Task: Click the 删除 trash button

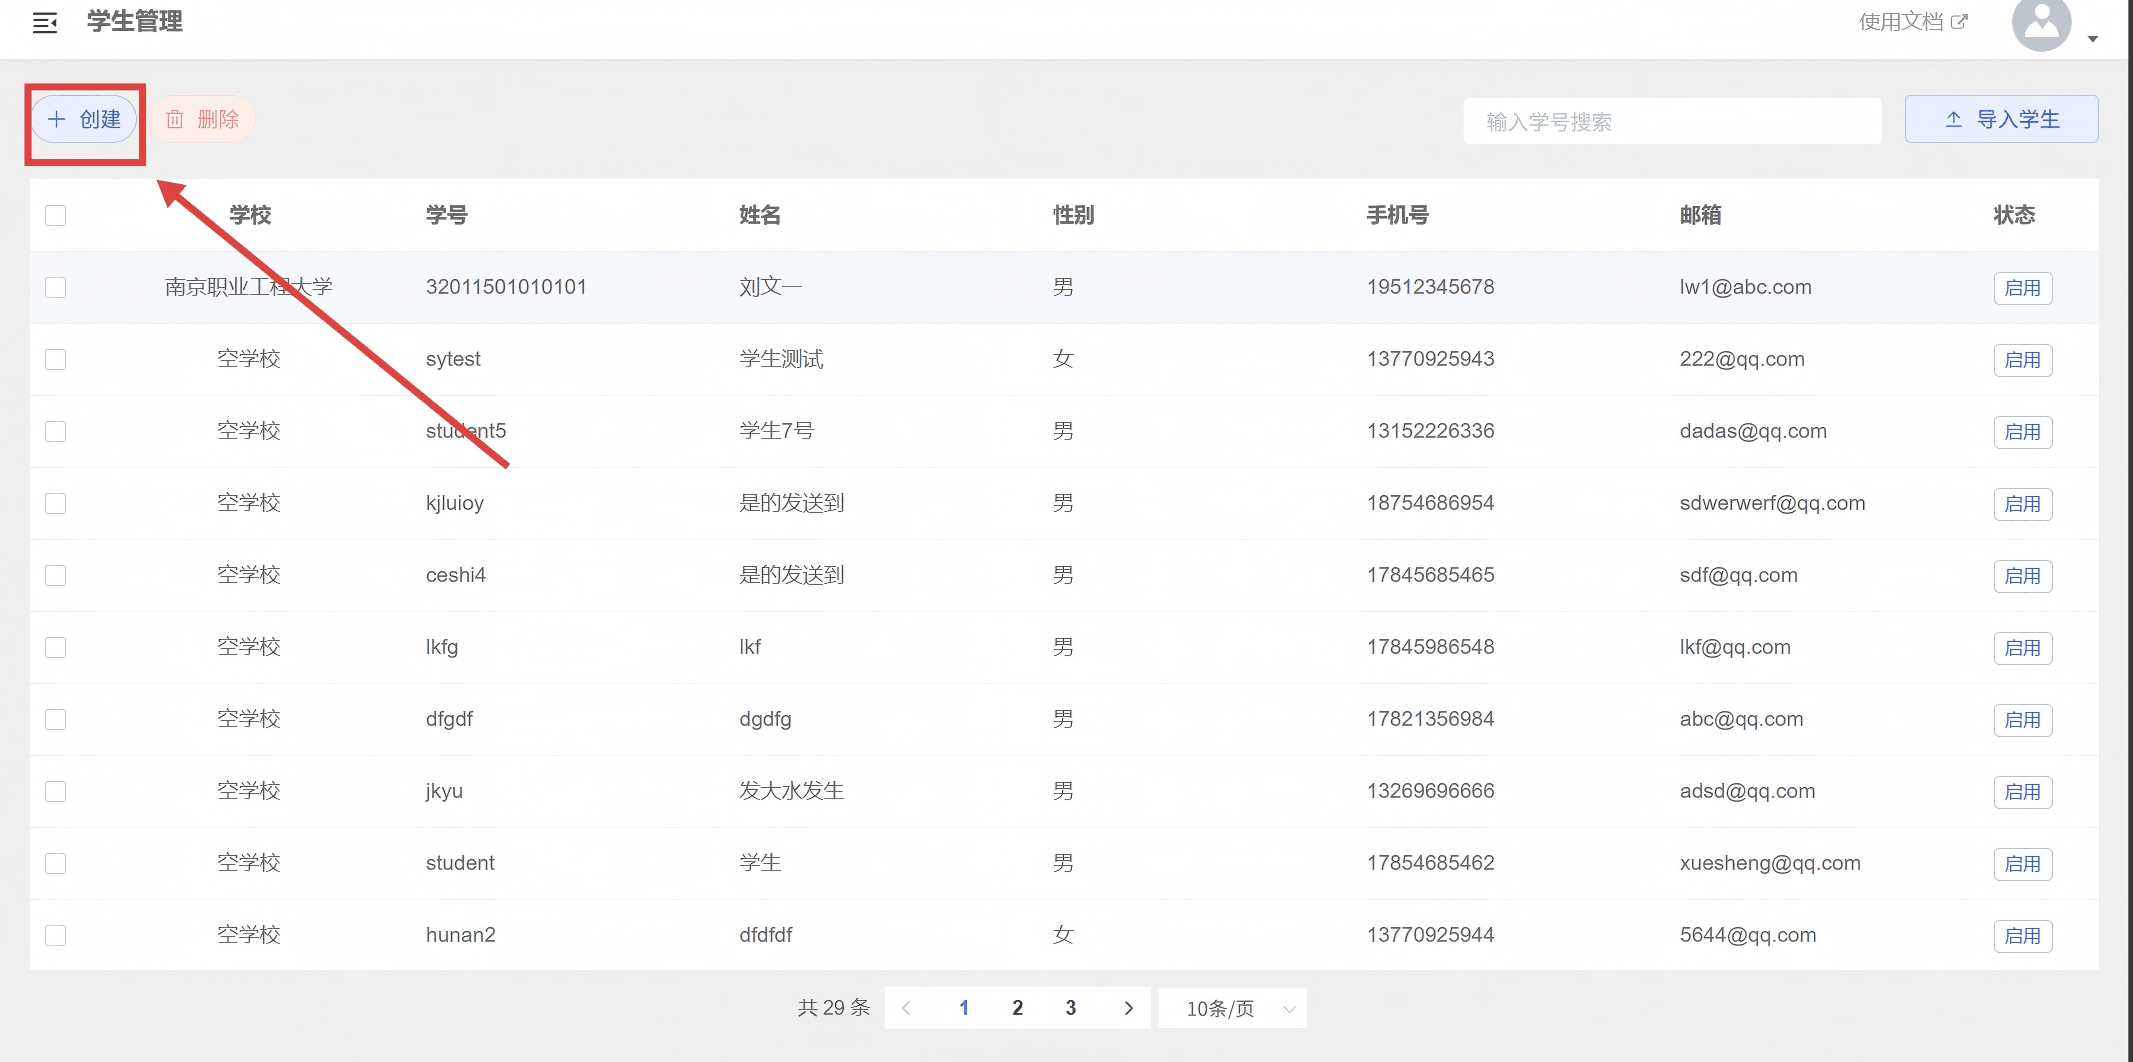Action: coord(203,120)
